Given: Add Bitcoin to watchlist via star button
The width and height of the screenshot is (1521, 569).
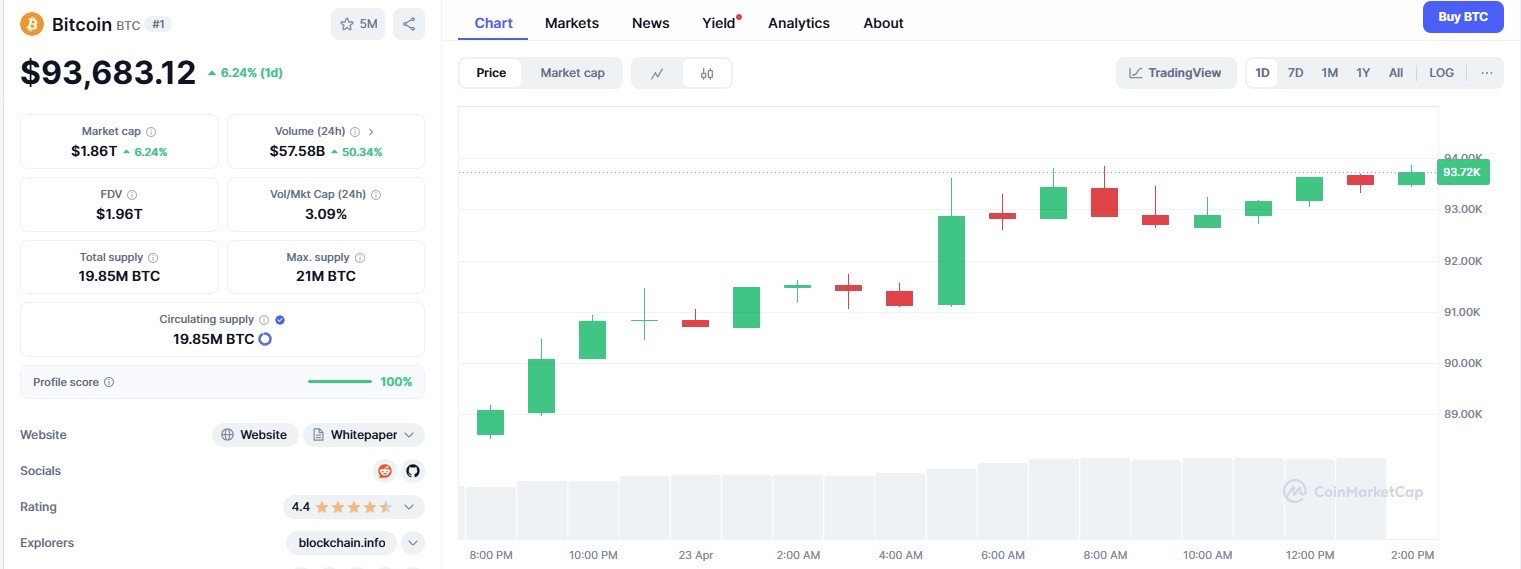Looking at the screenshot, I should [x=358, y=24].
